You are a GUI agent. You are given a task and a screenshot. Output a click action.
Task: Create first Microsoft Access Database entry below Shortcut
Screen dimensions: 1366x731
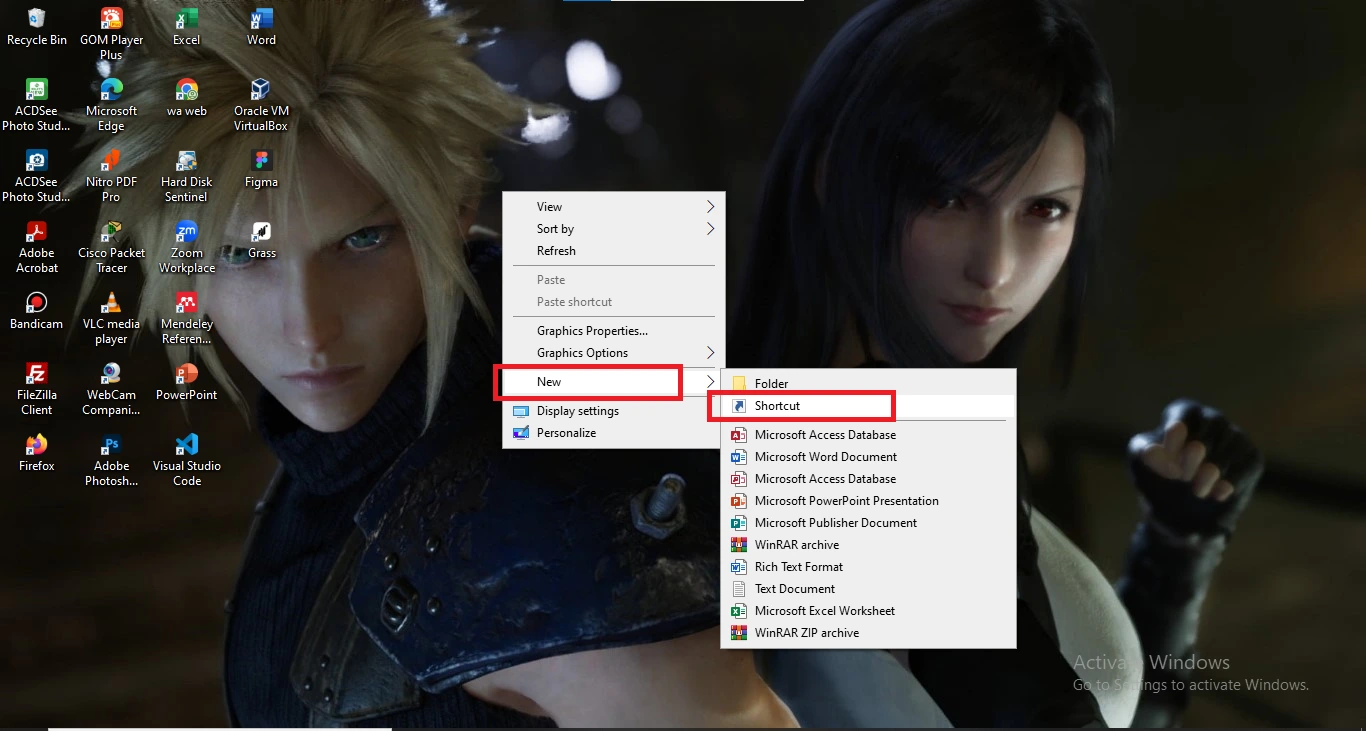tap(868, 435)
